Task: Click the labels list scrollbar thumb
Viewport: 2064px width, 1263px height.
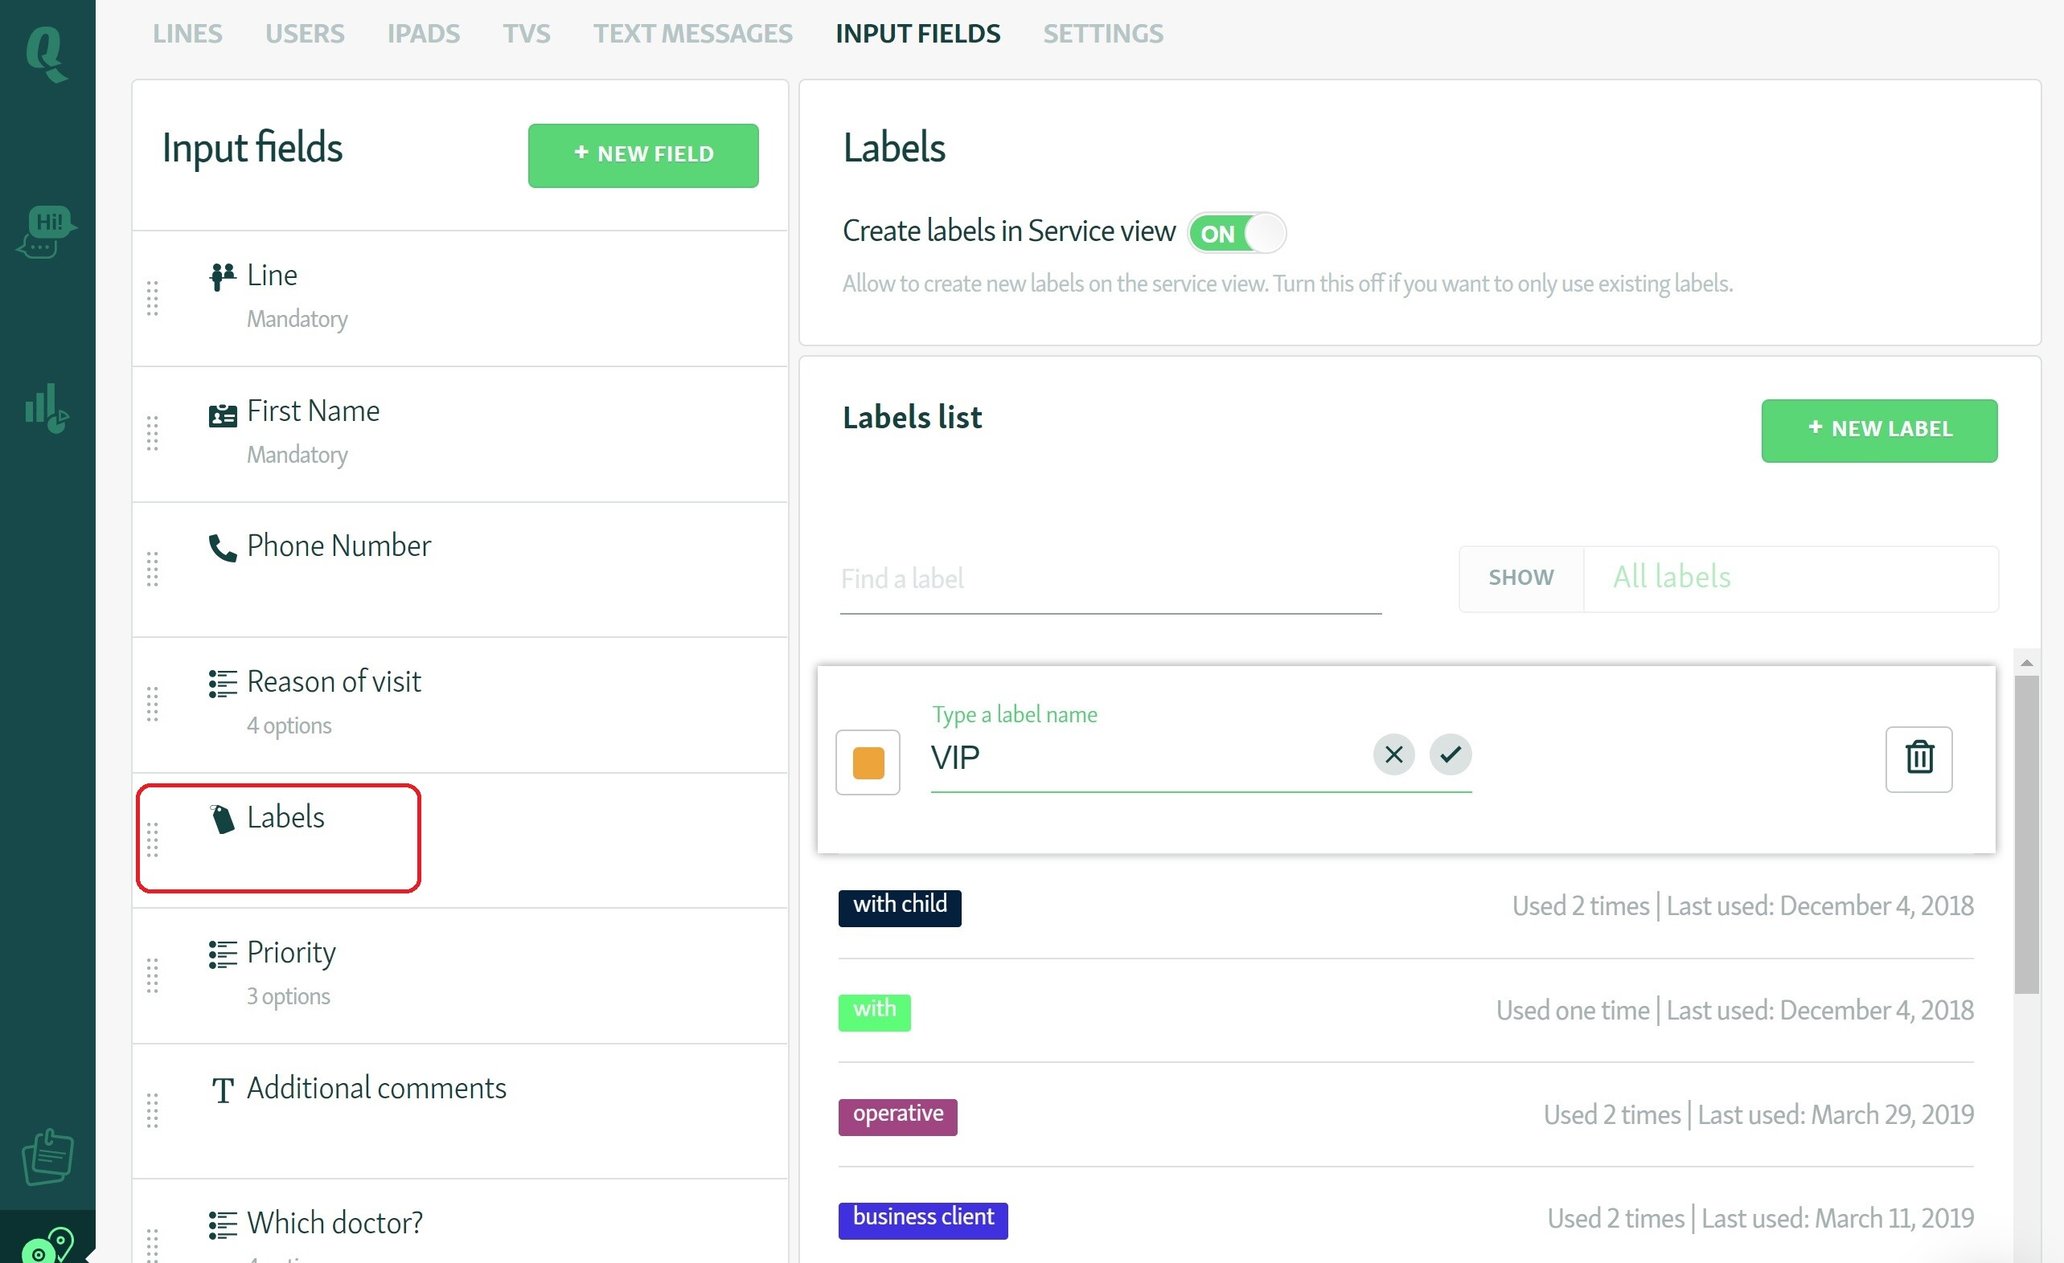Action: 2026,834
